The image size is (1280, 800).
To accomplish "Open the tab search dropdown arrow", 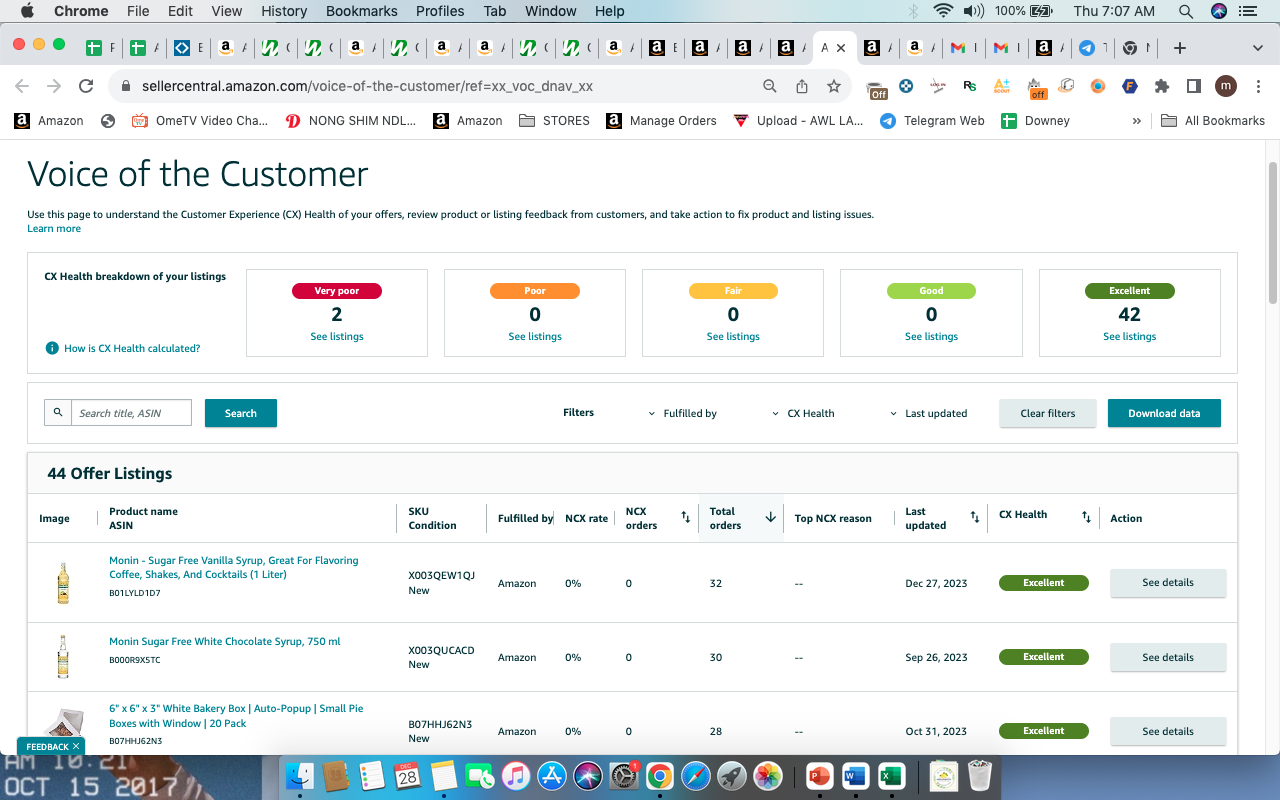I will click(1258, 48).
